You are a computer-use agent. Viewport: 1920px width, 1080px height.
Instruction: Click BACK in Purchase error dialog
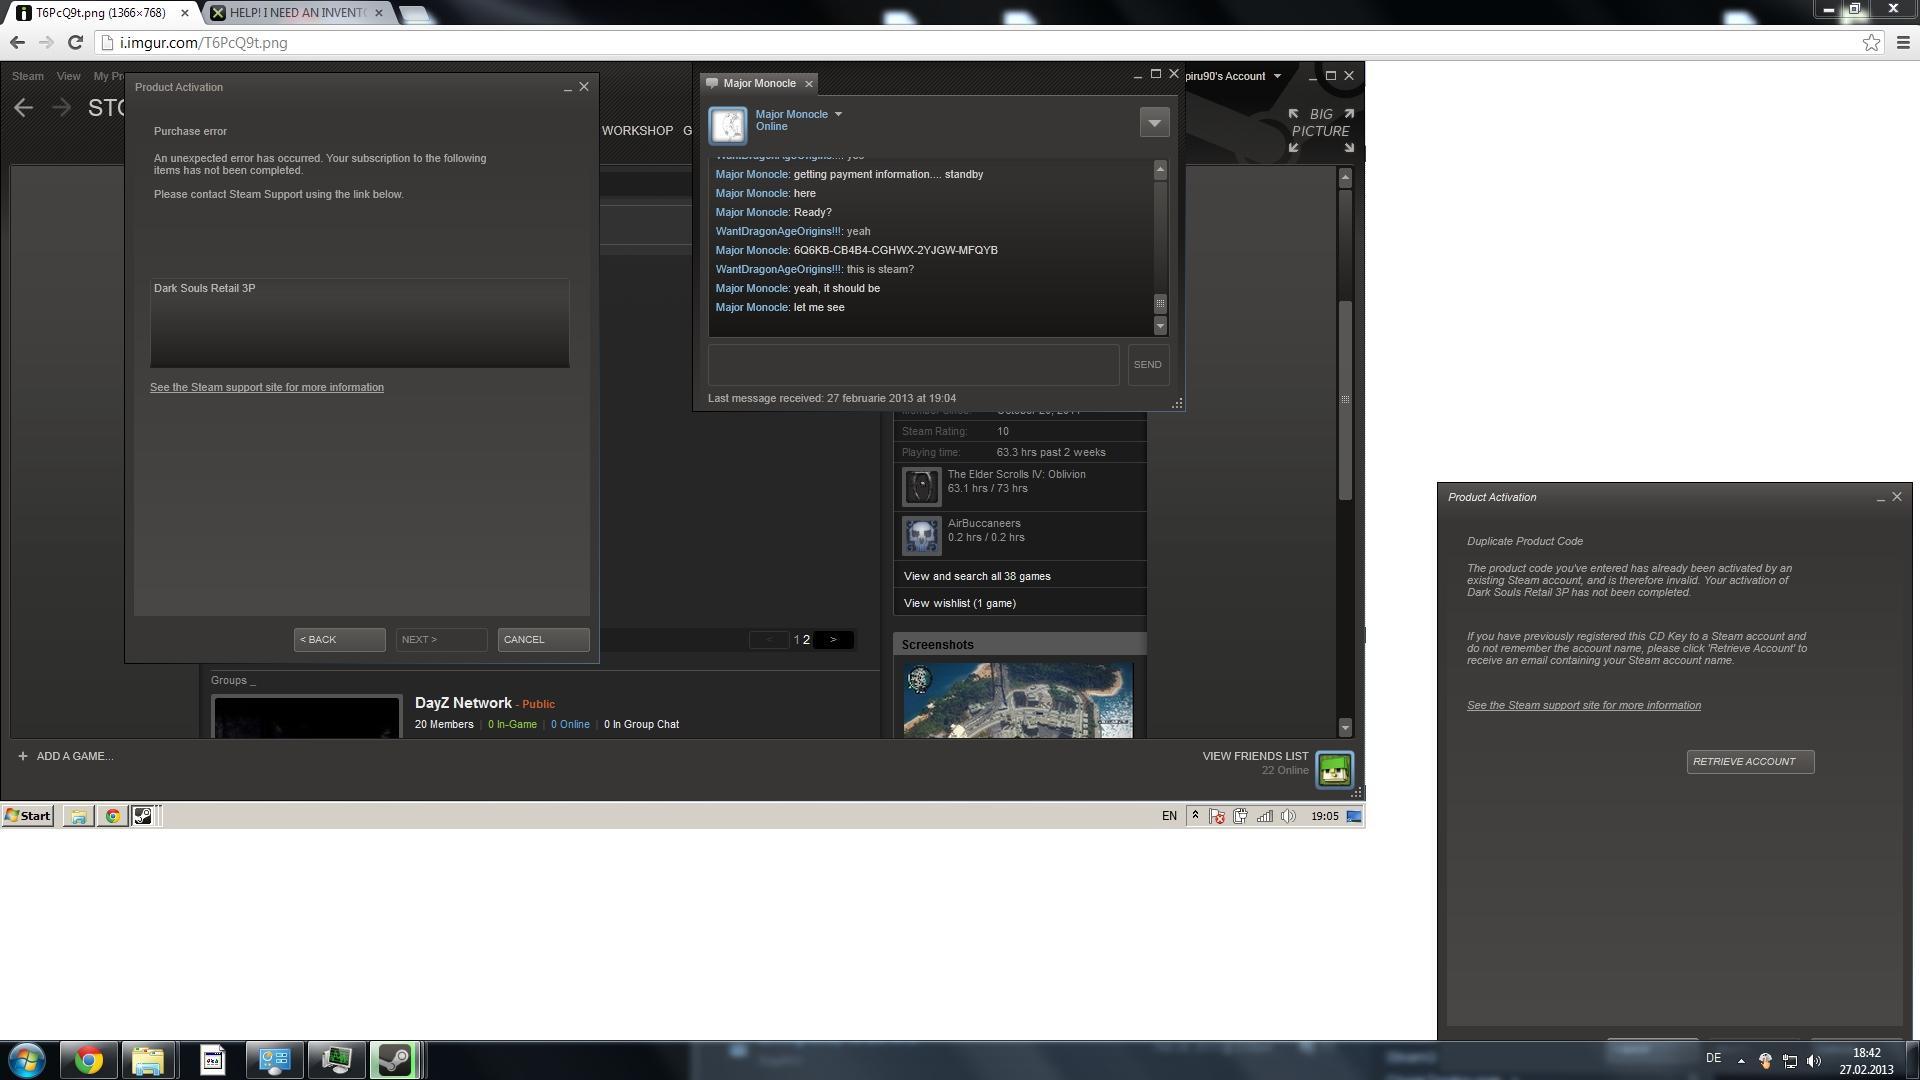pyautogui.click(x=339, y=640)
